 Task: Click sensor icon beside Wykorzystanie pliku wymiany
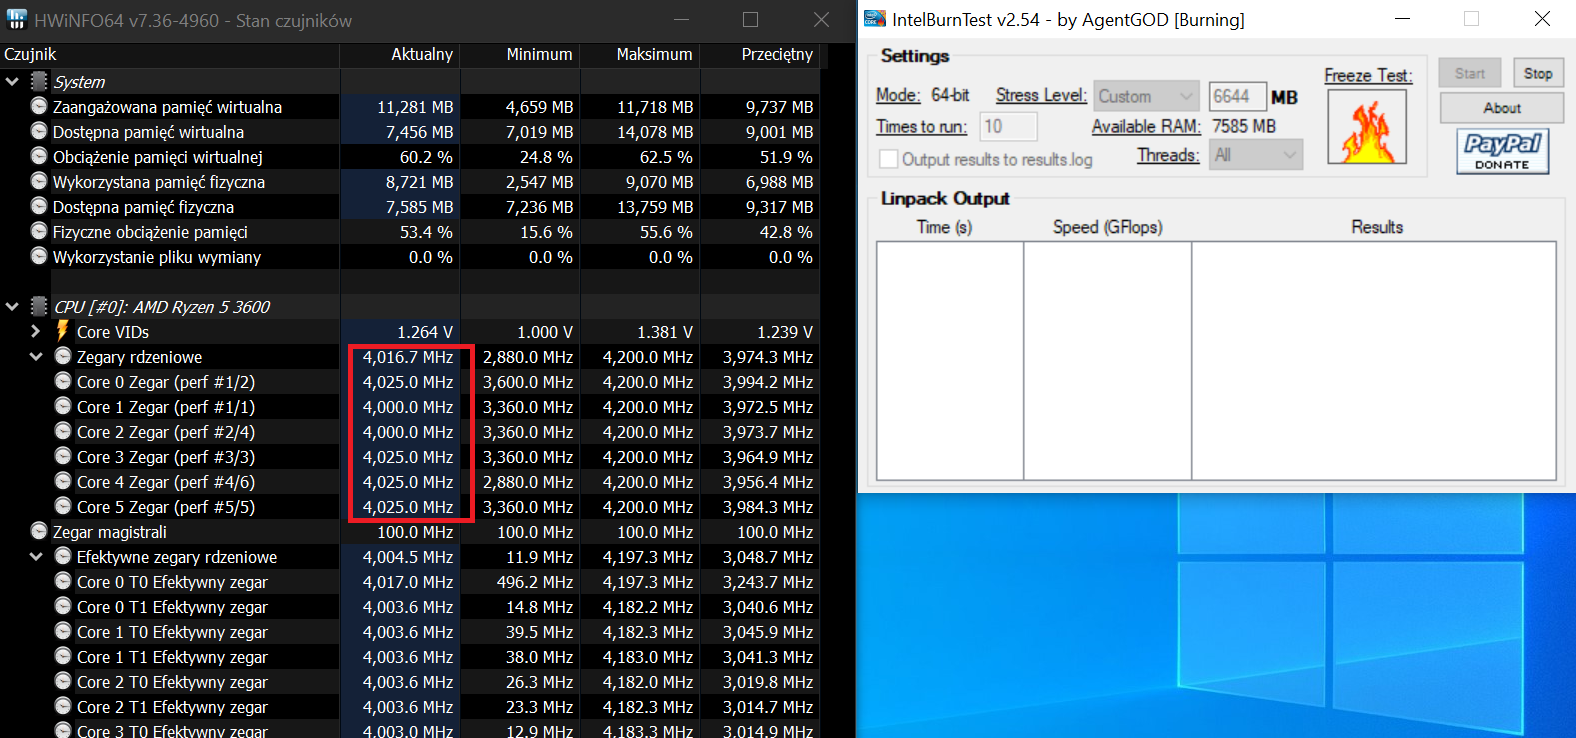click(x=39, y=256)
